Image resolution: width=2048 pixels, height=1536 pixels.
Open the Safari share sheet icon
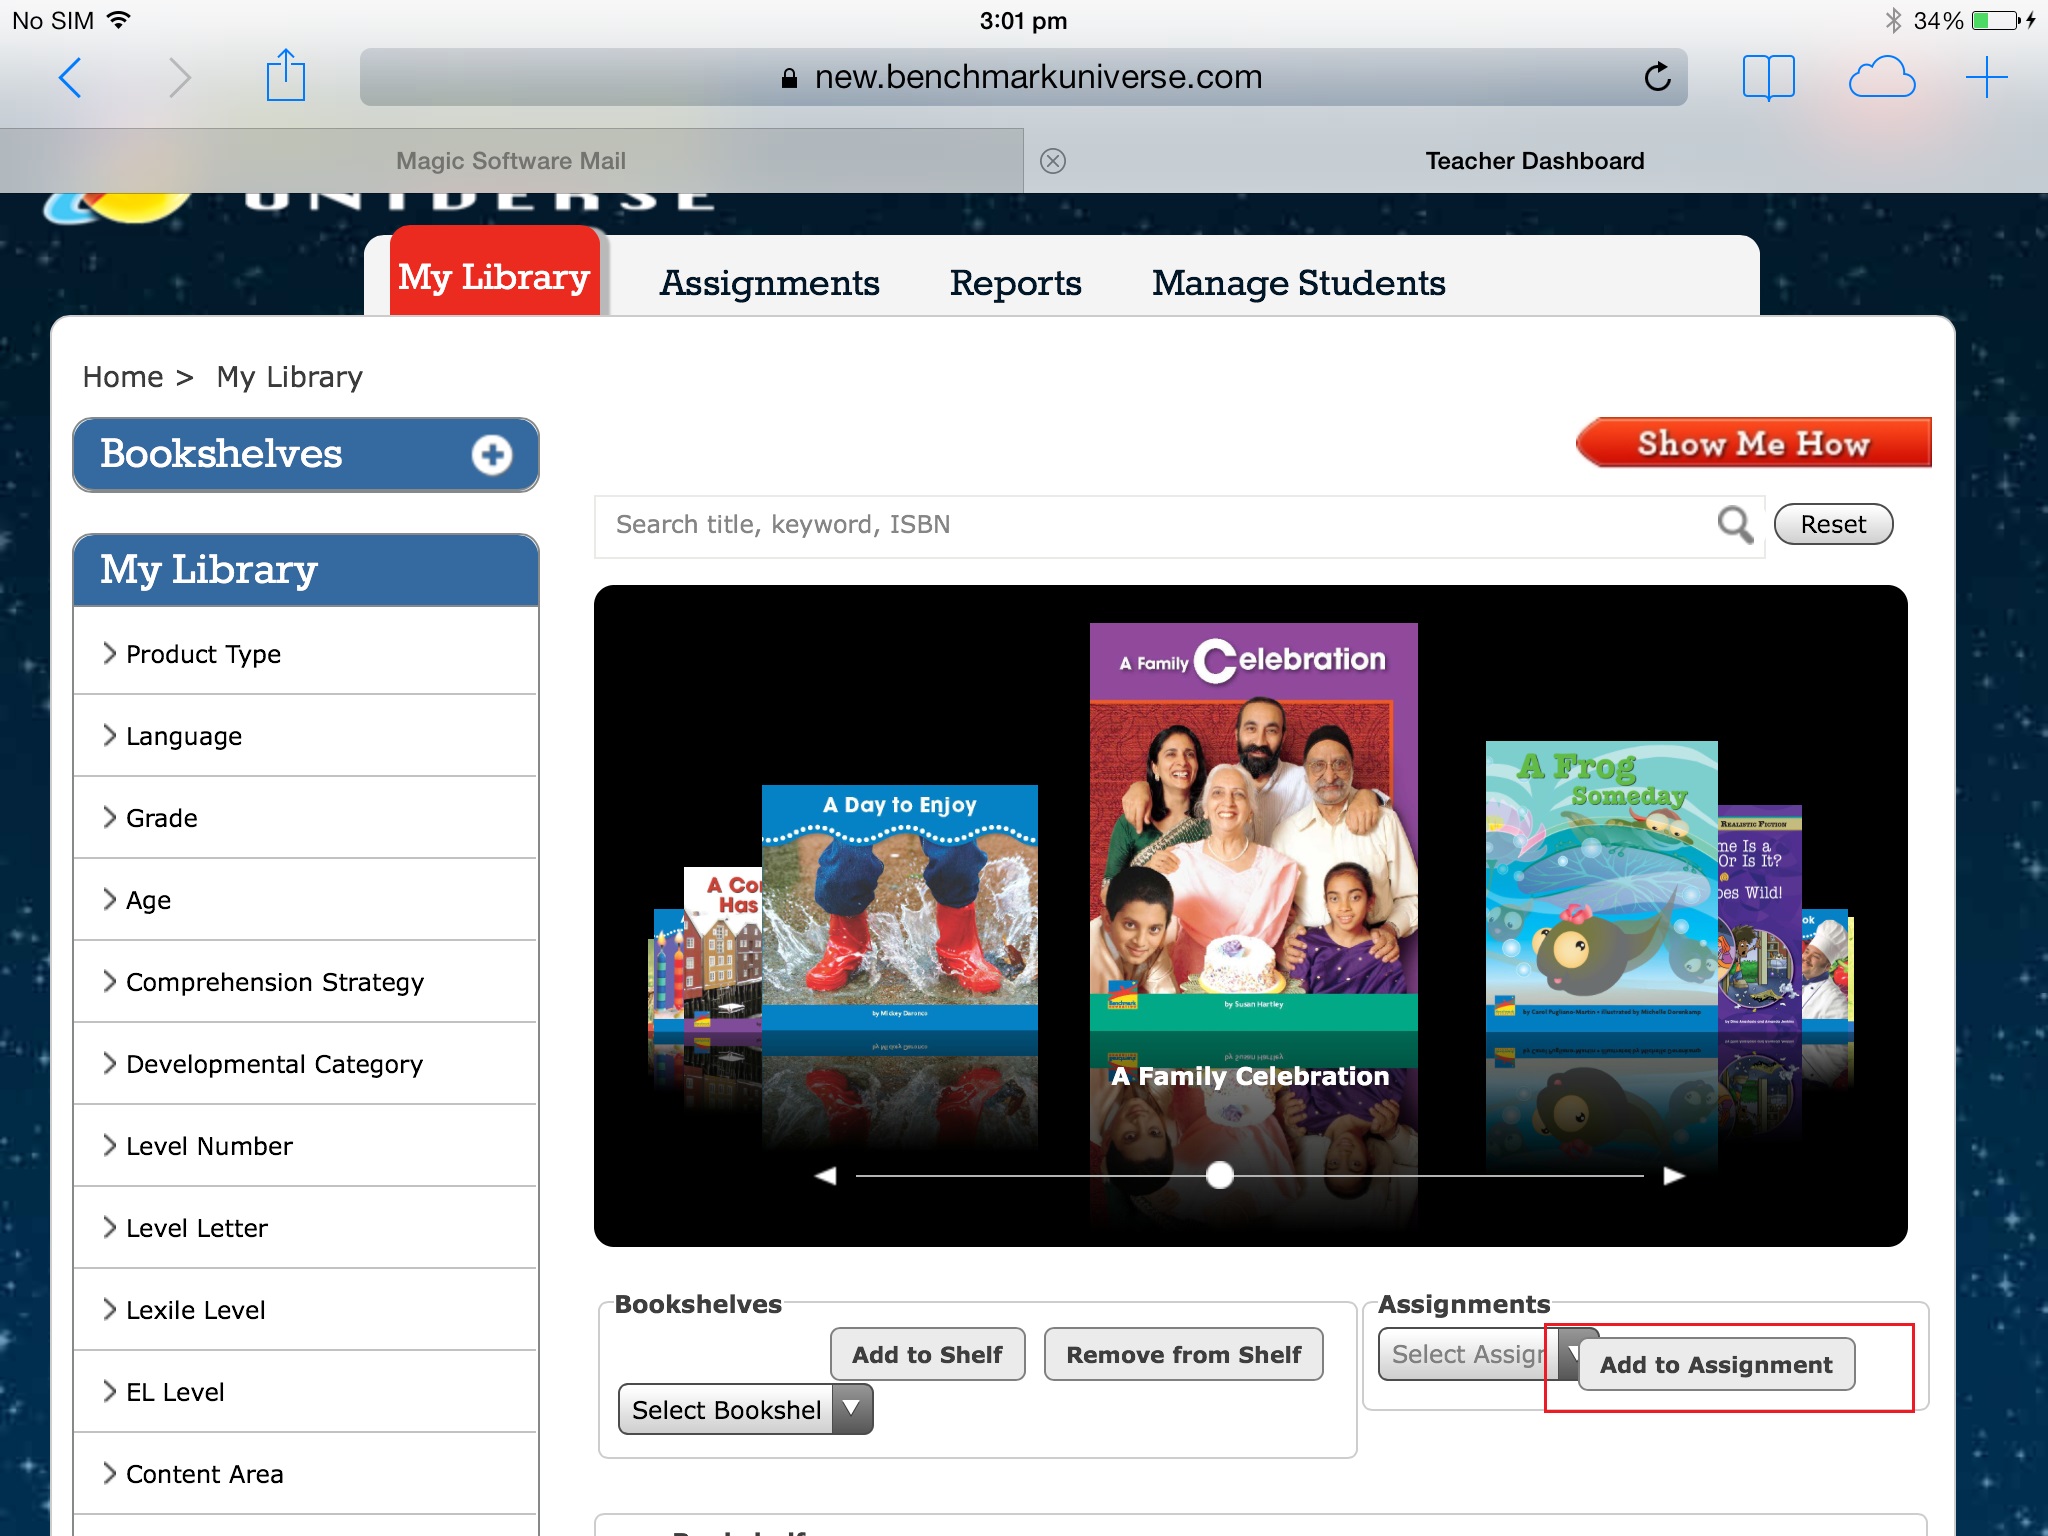click(x=285, y=75)
